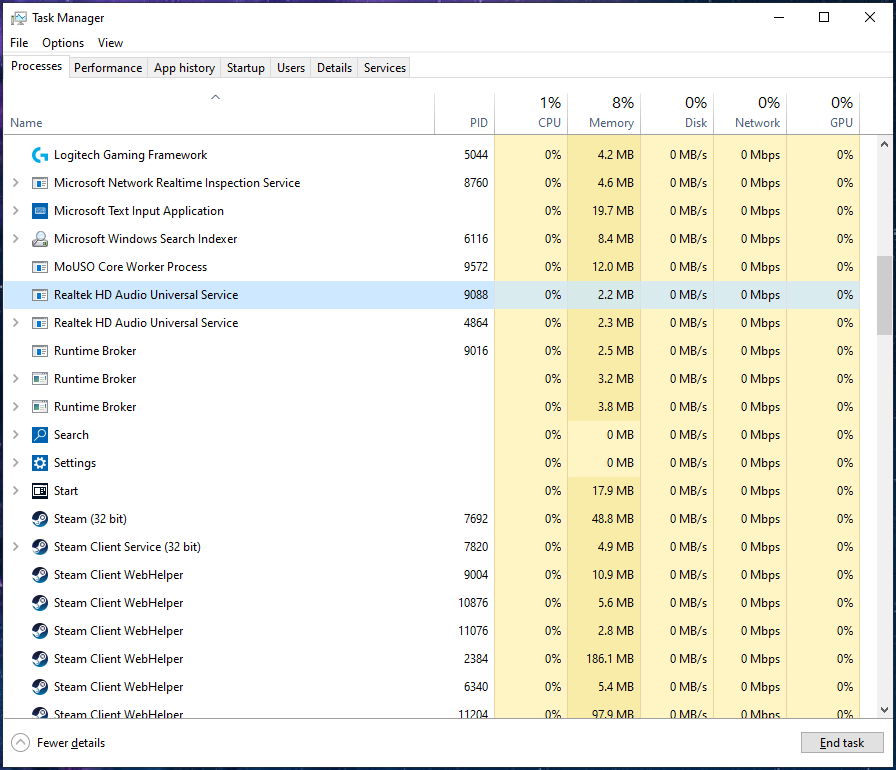Sort by the Name column header
Viewport: 896px width, 770px height.
219,114
